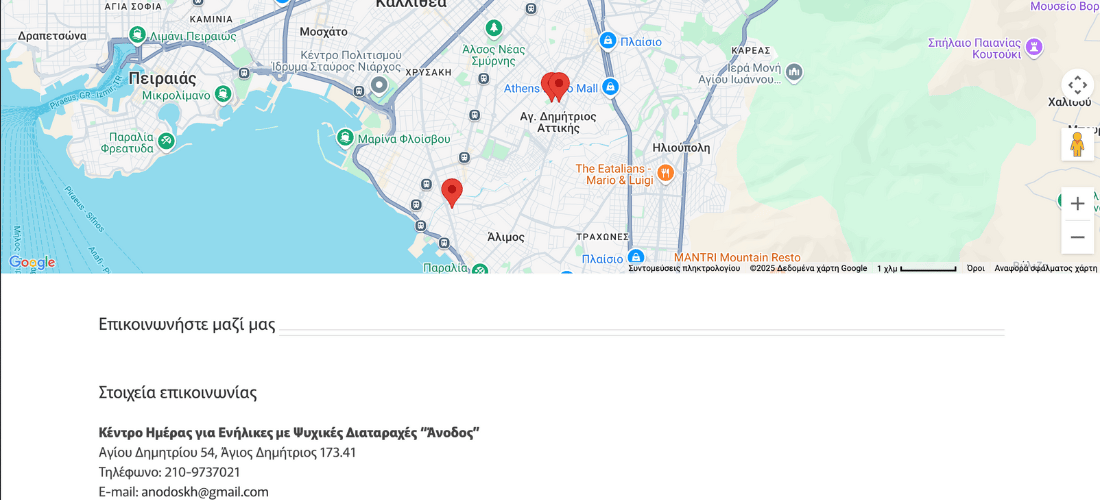The width and height of the screenshot is (1100, 500).
Task: Click Αναφορά σφάλματος χάρτη report link
Action: (1045, 269)
